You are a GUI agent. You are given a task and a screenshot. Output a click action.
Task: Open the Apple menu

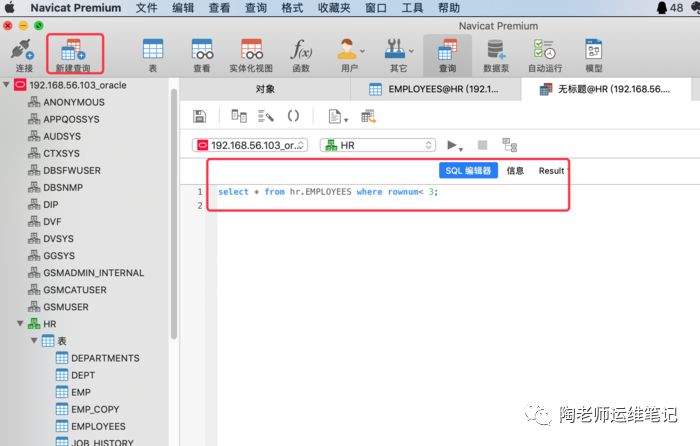9,8
